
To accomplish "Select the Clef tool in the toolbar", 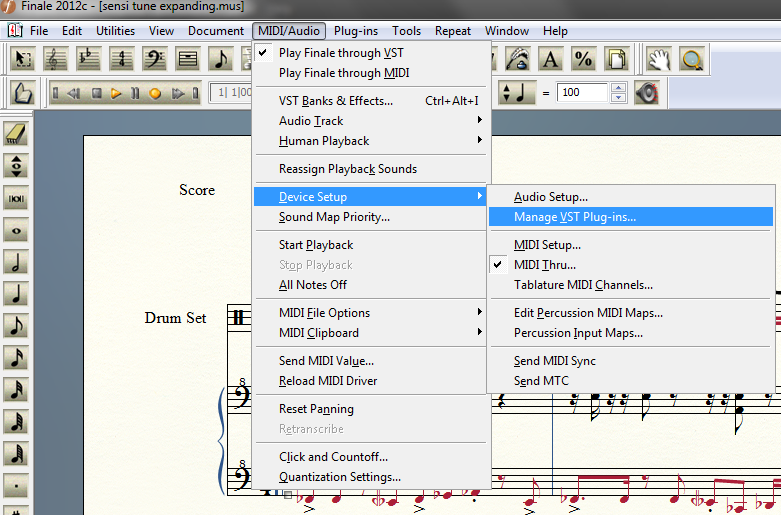I will (55, 60).
